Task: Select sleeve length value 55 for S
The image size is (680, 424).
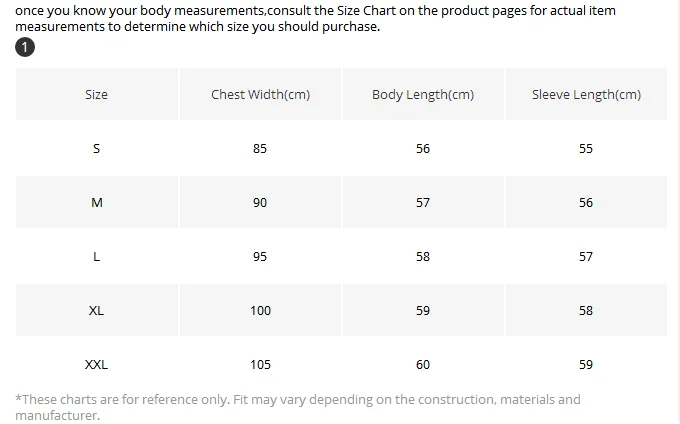Action: [586, 148]
